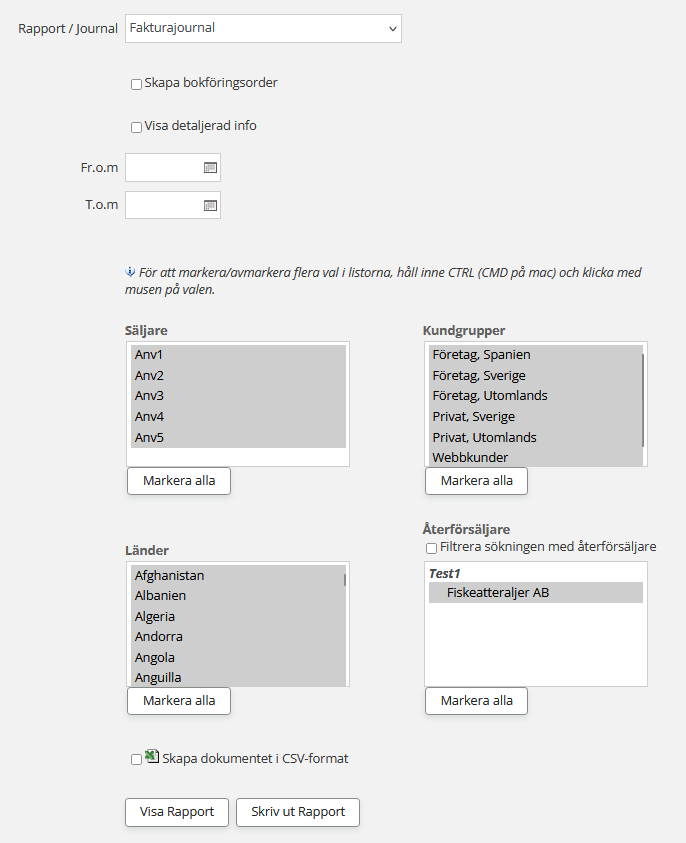Image resolution: width=686 pixels, height=843 pixels.
Task: Enable Skapa bokföringsorder checkbox
Action: [x=136, y=84]
